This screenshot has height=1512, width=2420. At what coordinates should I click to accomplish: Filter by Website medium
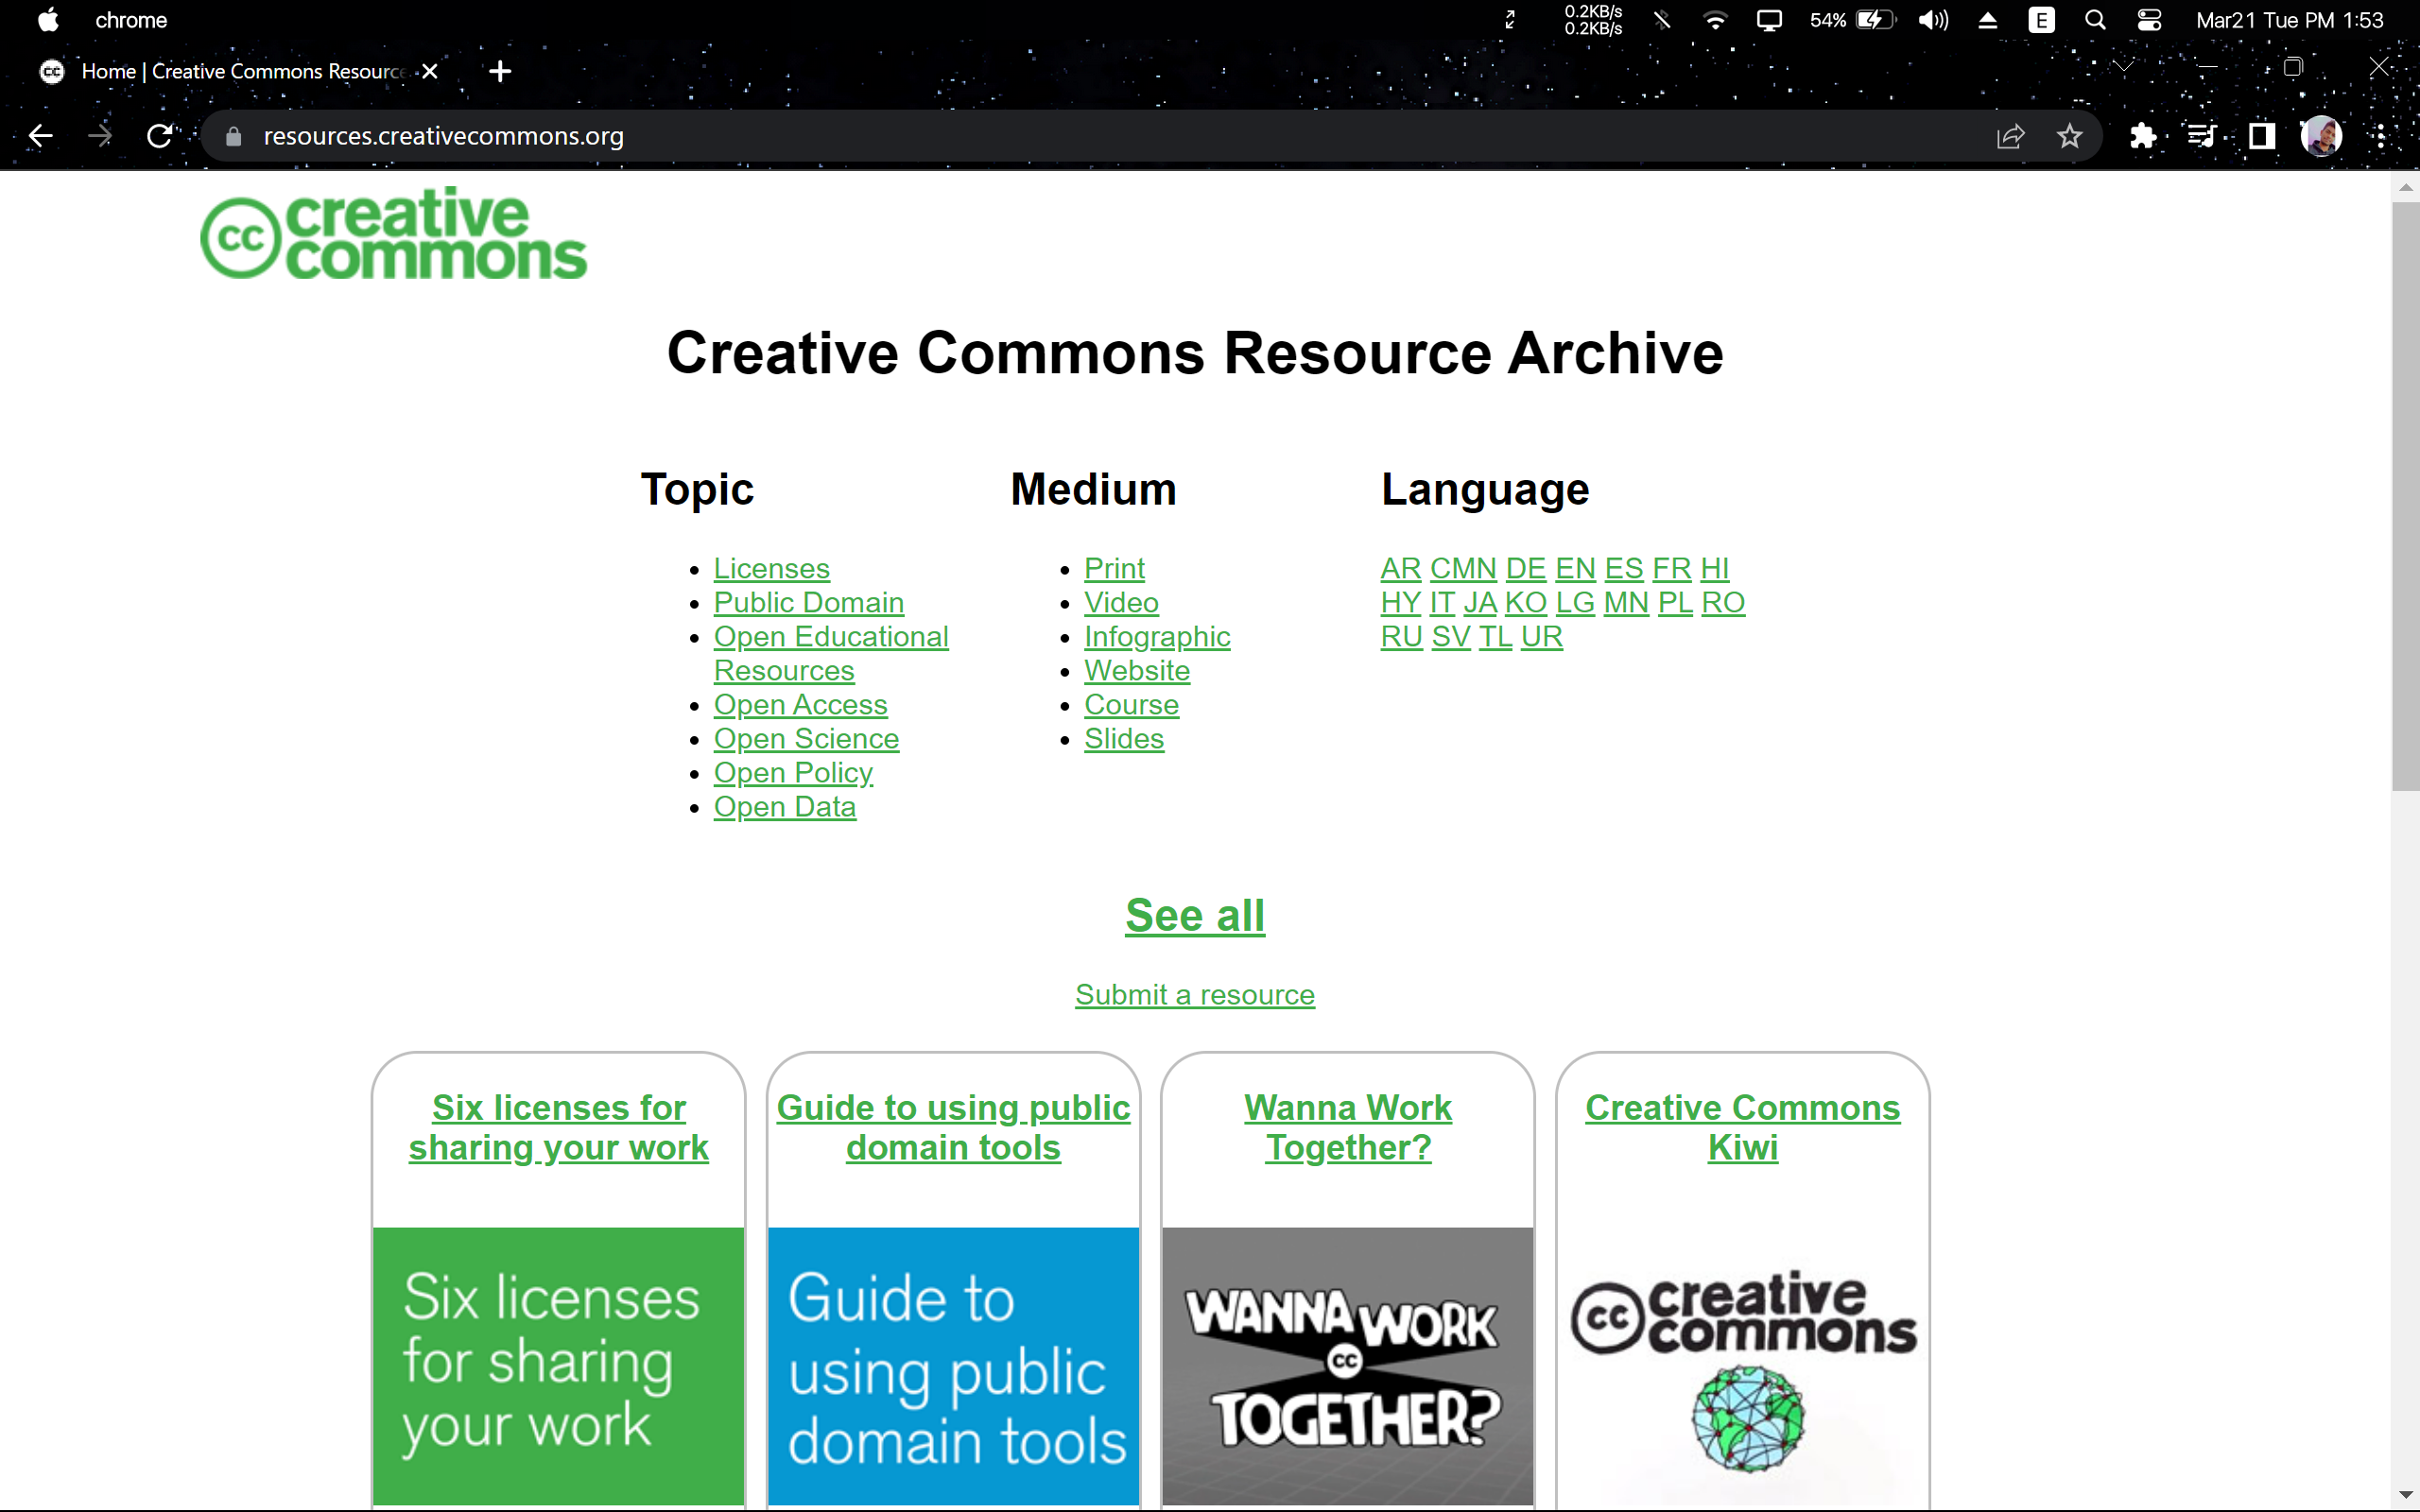[x=1137, y=670]
